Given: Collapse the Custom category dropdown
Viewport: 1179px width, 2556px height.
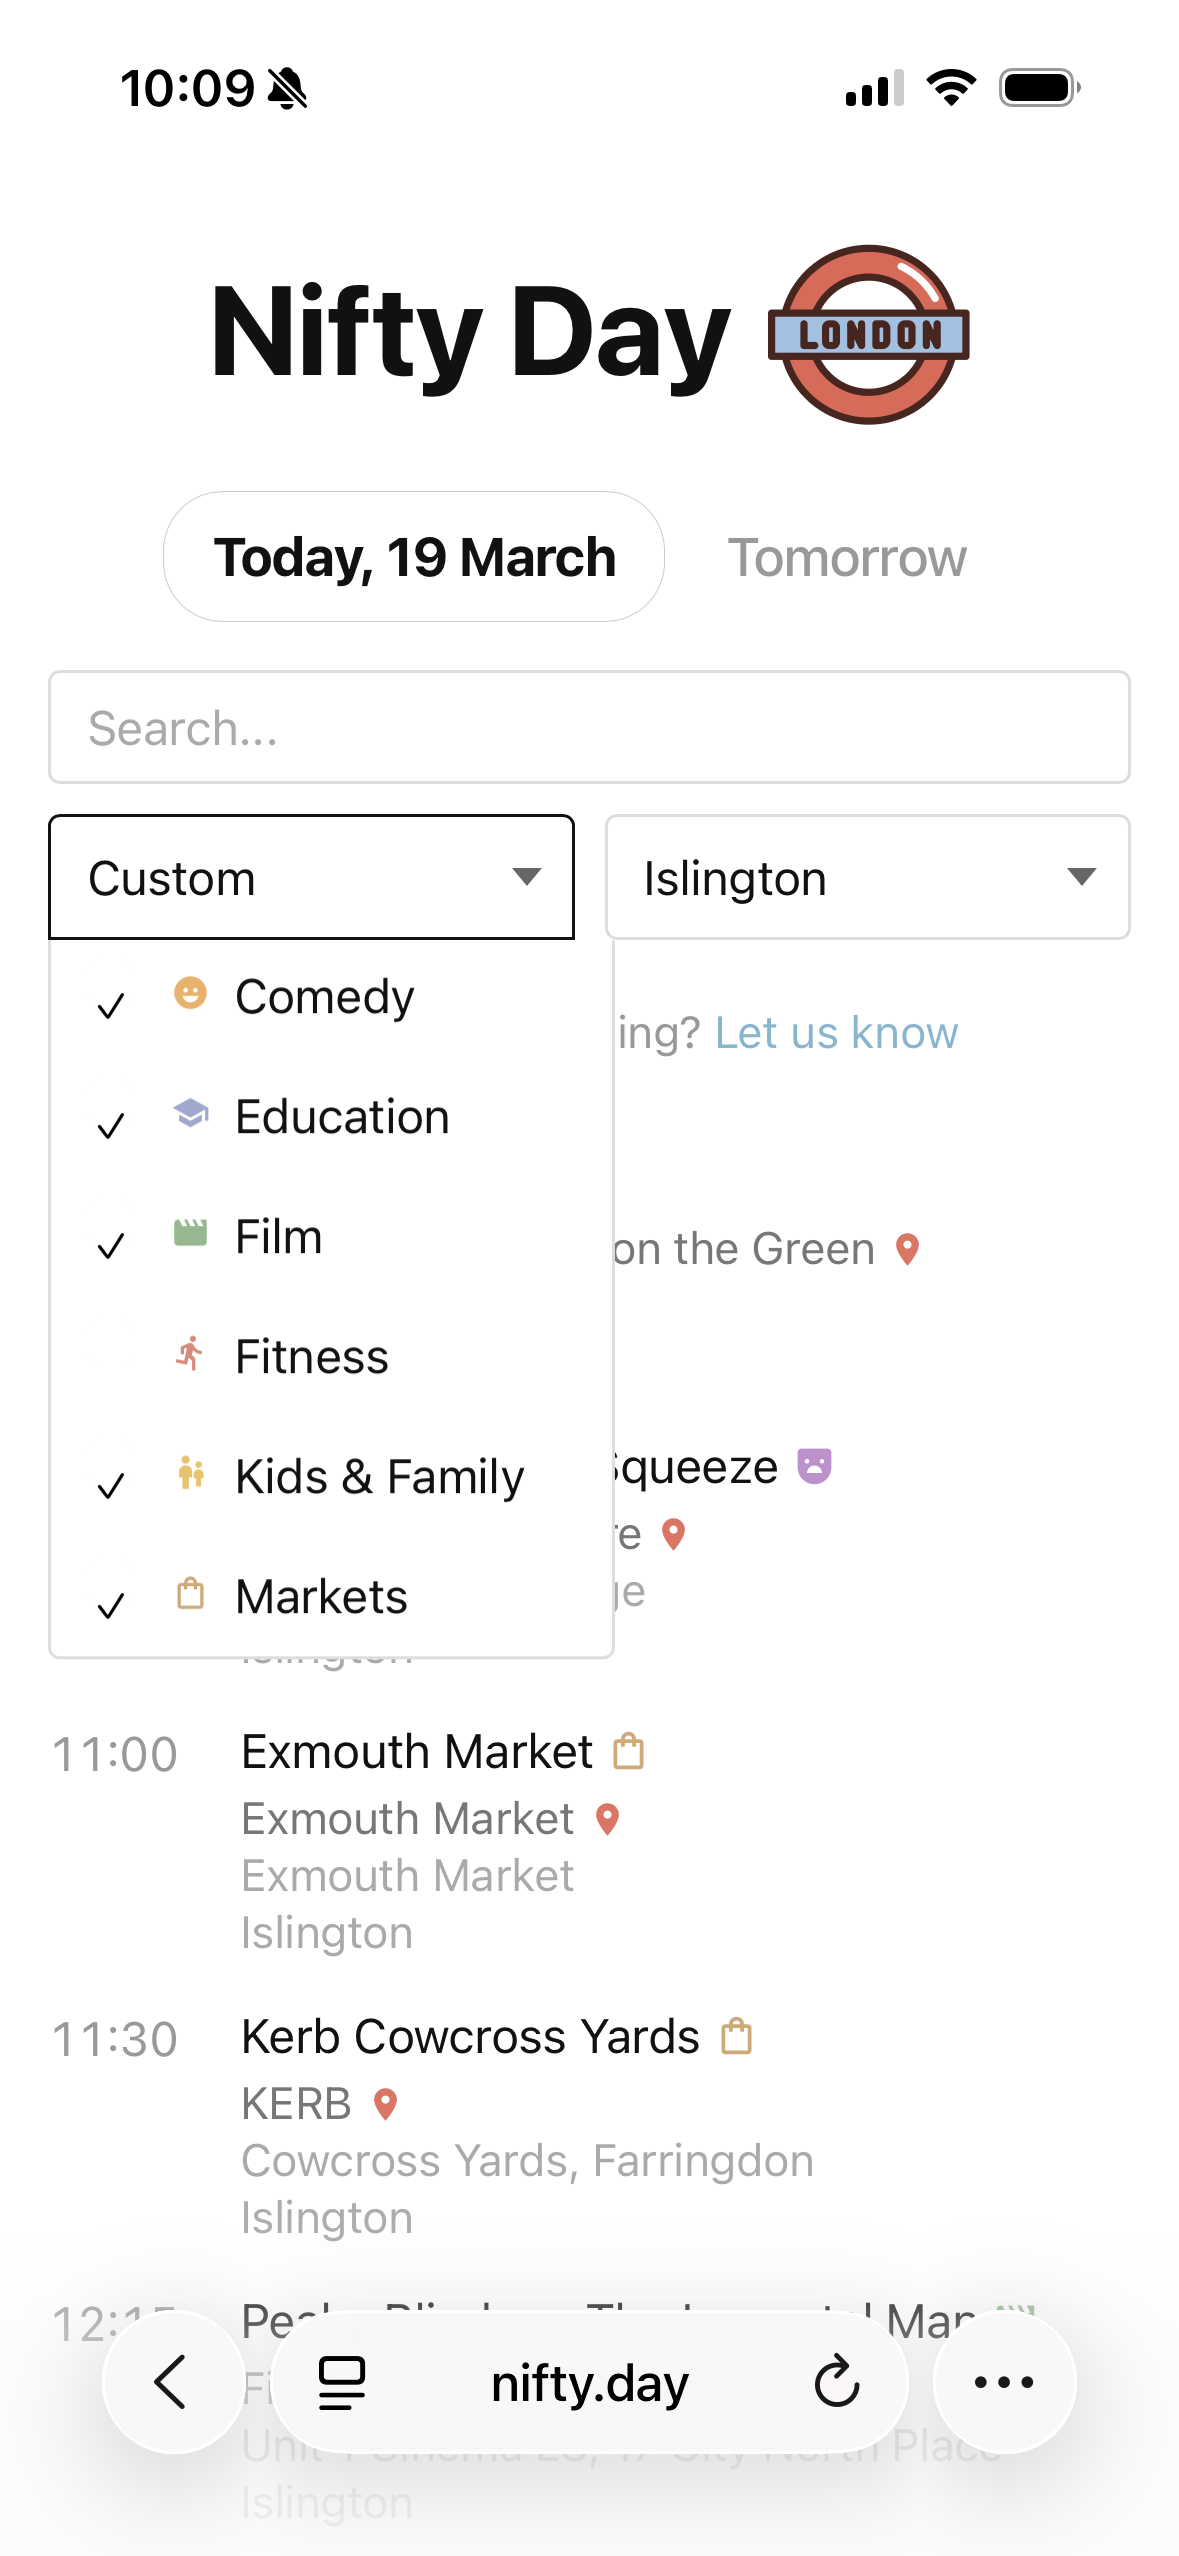Looking at the screenshot, I should (311, 878).
